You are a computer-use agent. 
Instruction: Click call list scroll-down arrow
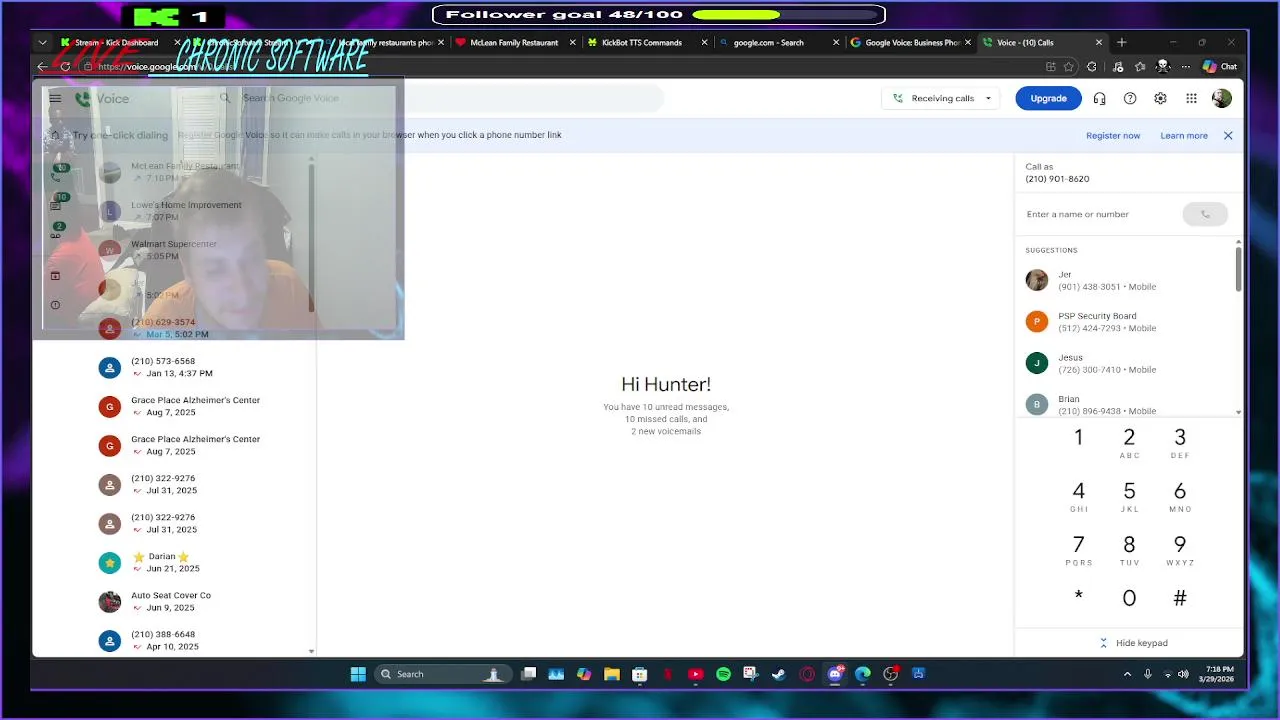tap(311, 651)
